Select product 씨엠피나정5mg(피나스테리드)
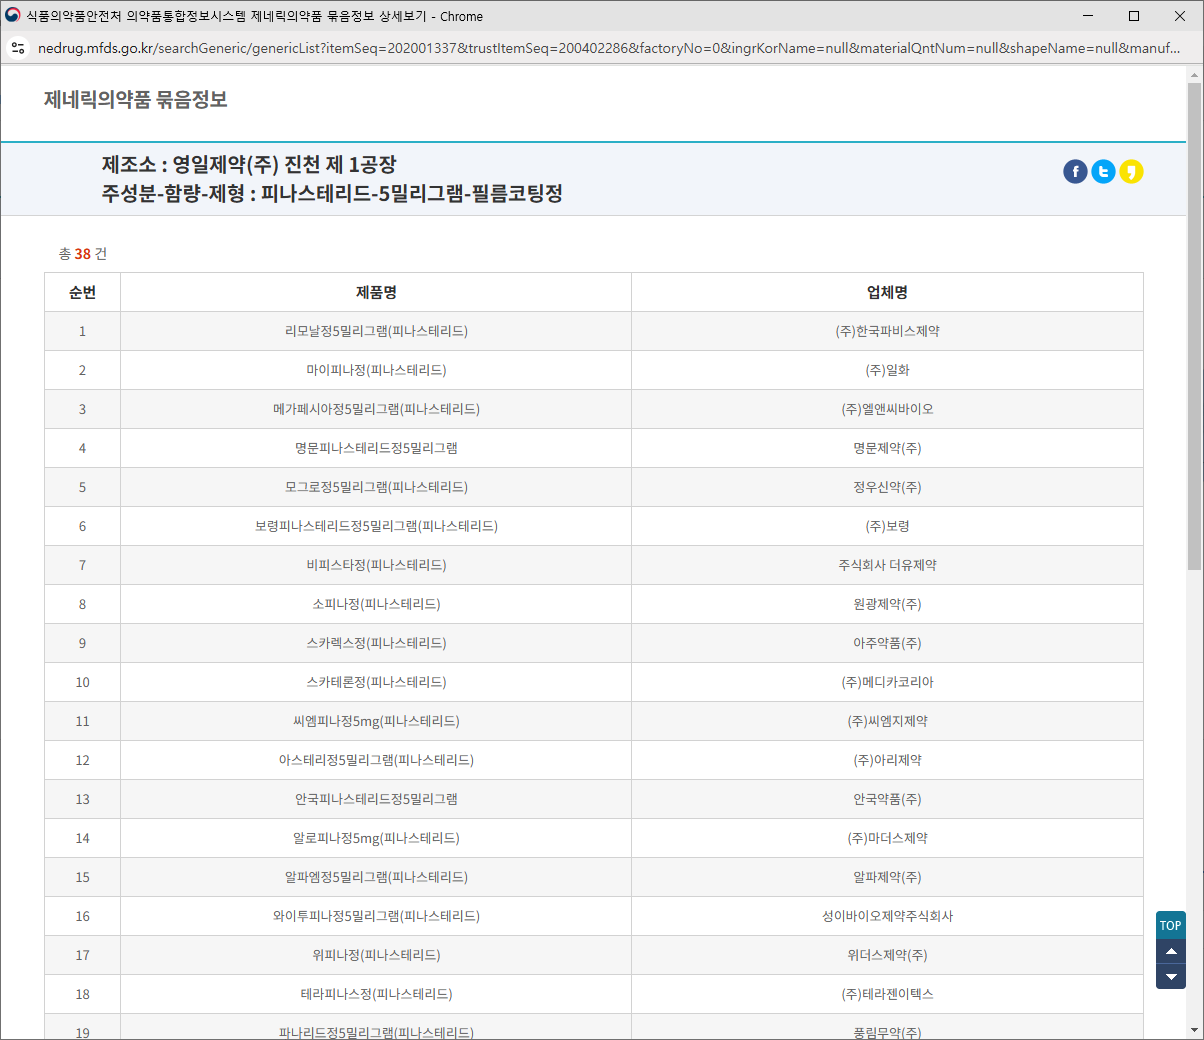 (x=376, y=721)
